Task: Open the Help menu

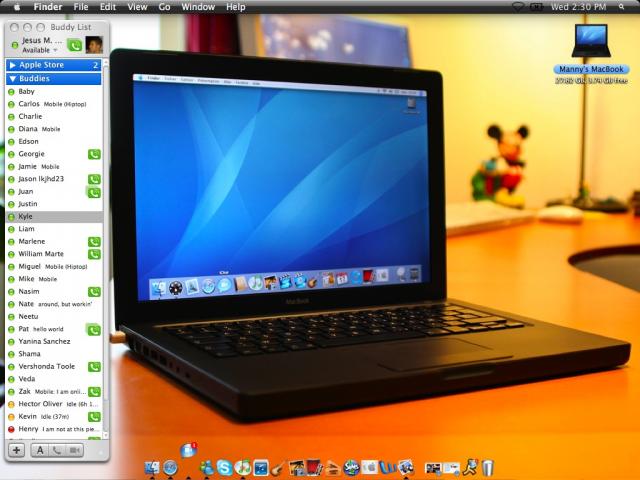Action: click(x=236, y=7)
